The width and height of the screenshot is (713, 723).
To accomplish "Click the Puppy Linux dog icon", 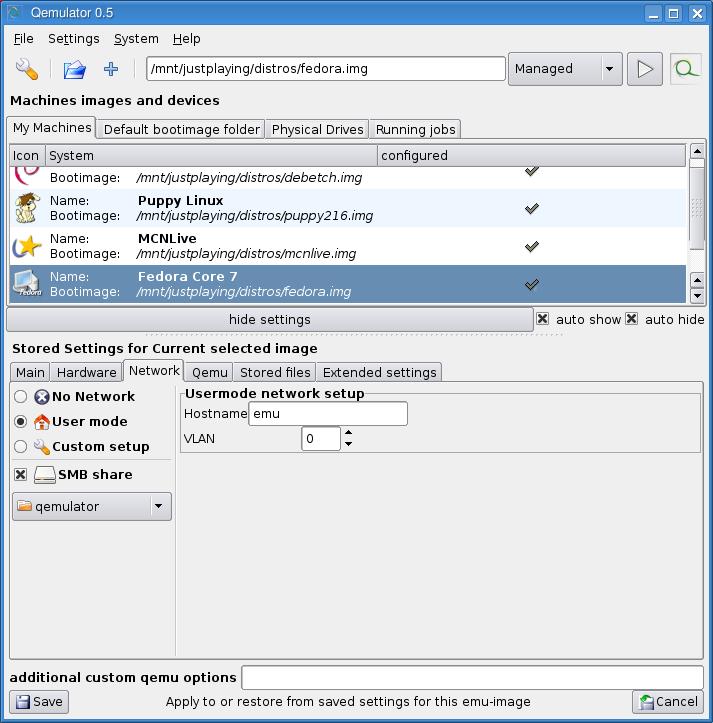I will [x=27, y=208].
